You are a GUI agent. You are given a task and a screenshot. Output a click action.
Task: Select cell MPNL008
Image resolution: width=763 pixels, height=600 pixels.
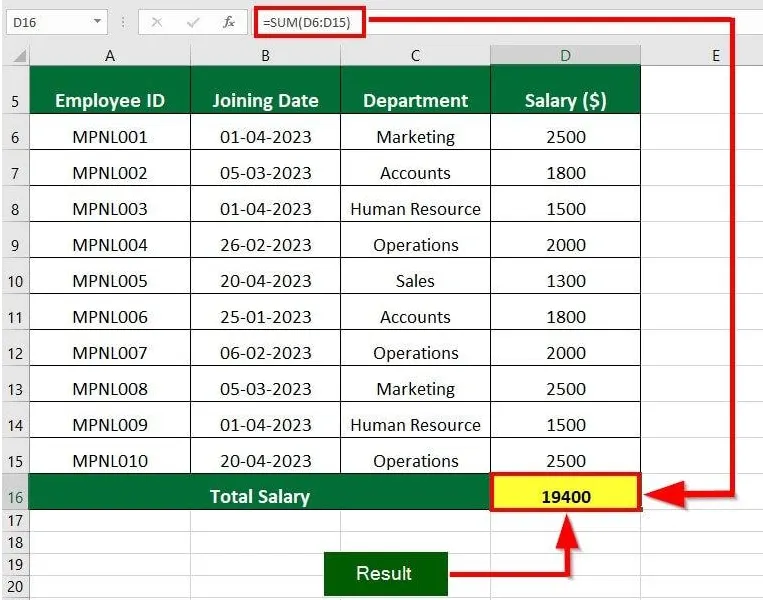[110, 384]
